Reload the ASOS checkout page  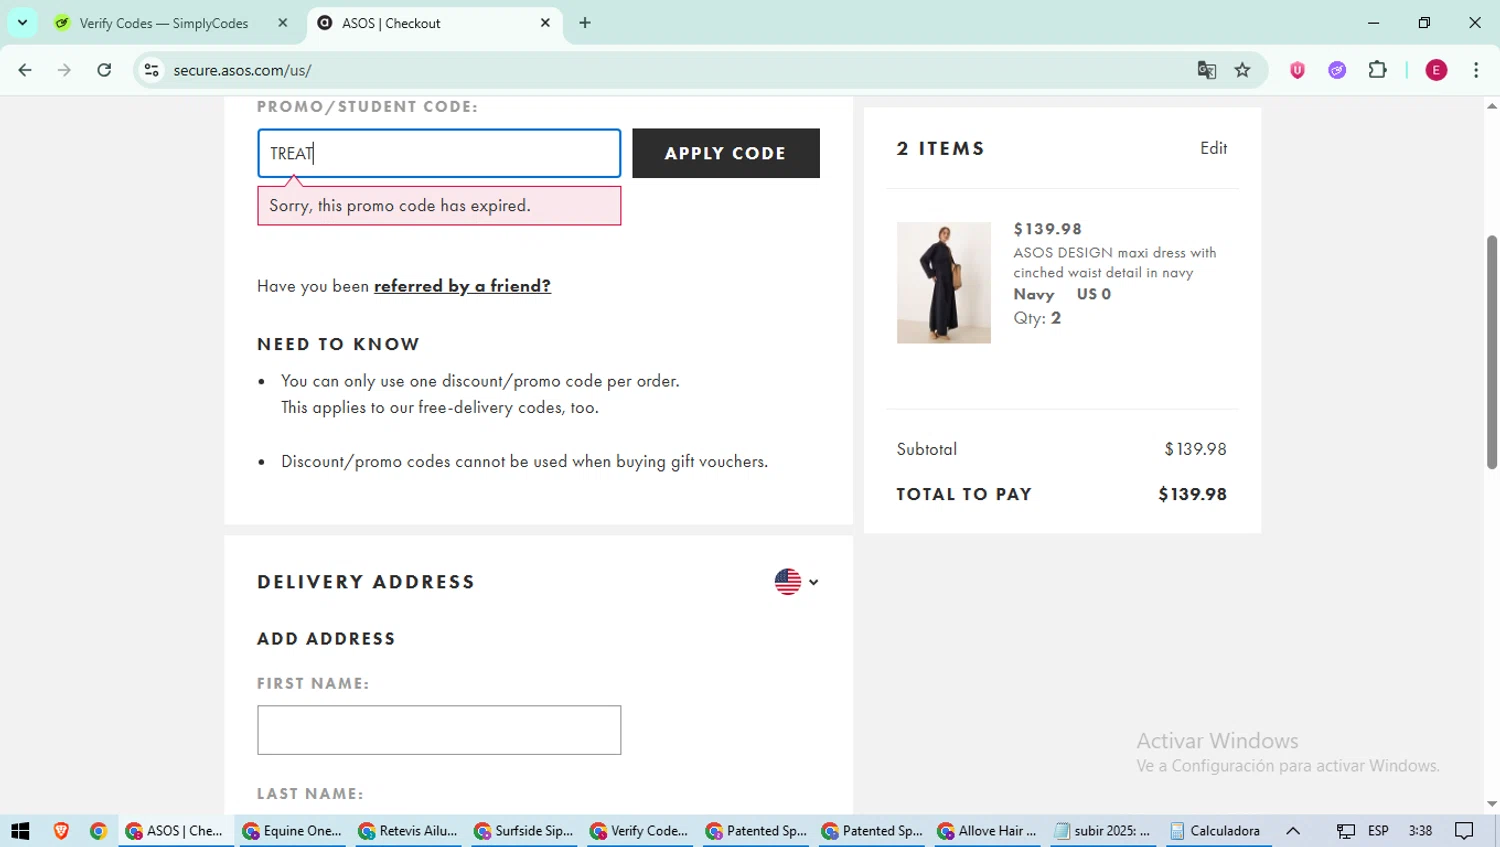tap(104, 70)
